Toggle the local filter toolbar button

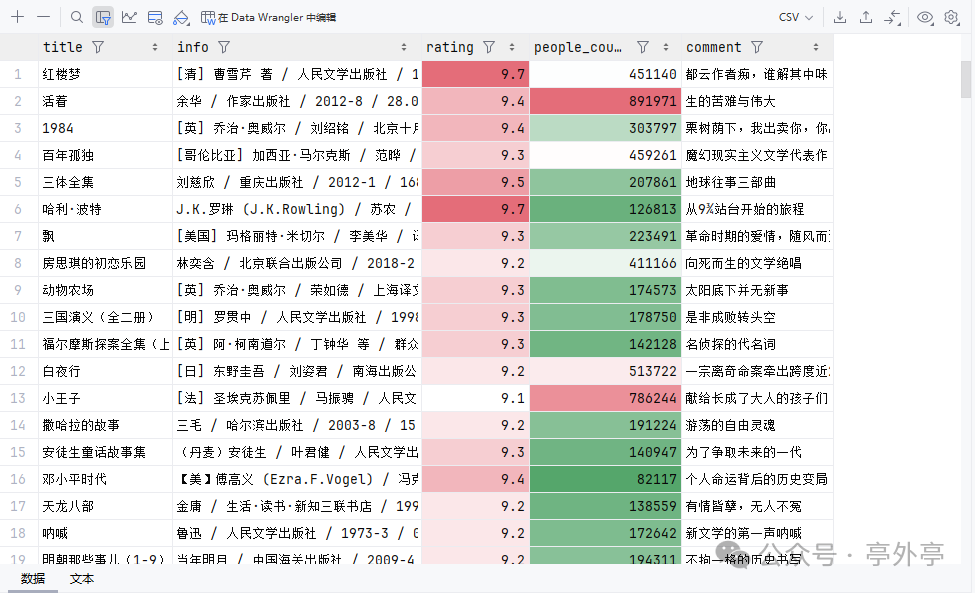[x=103, y=17]
